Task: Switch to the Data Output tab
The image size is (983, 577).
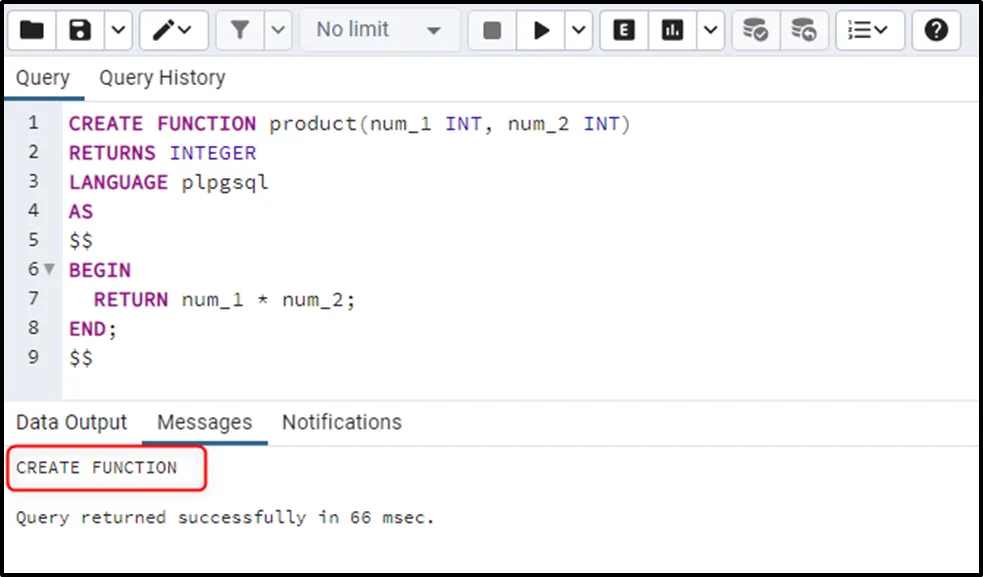Action: click(72, 422)
